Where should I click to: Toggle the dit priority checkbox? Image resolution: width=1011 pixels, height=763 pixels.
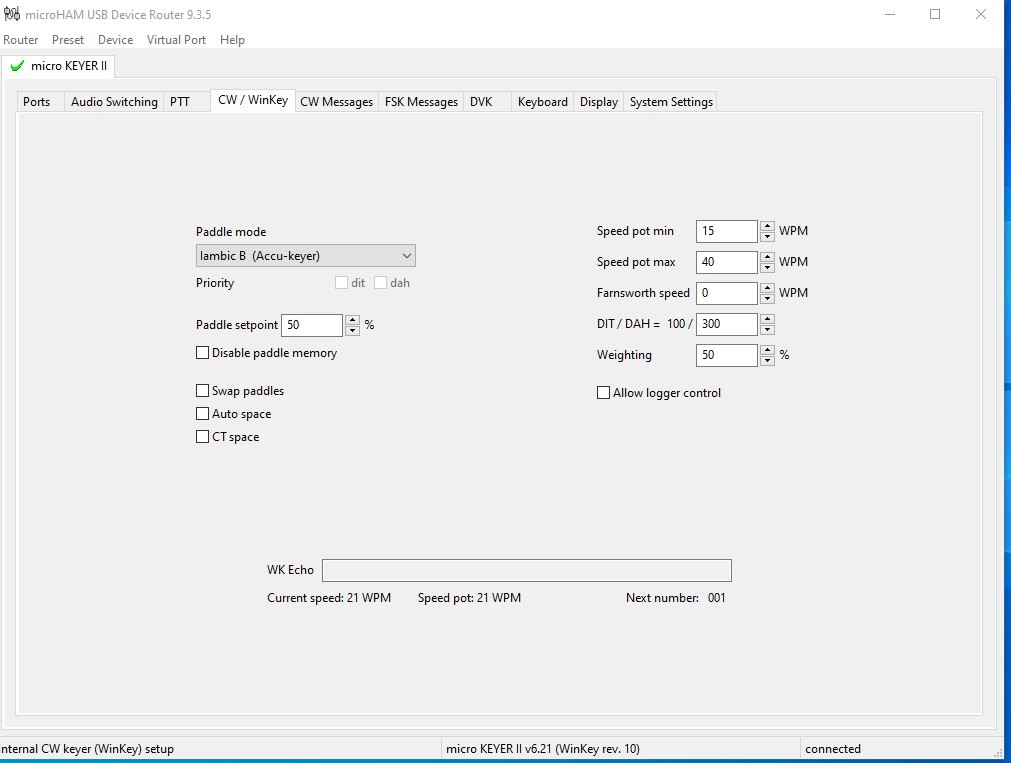tap(342, 283)
